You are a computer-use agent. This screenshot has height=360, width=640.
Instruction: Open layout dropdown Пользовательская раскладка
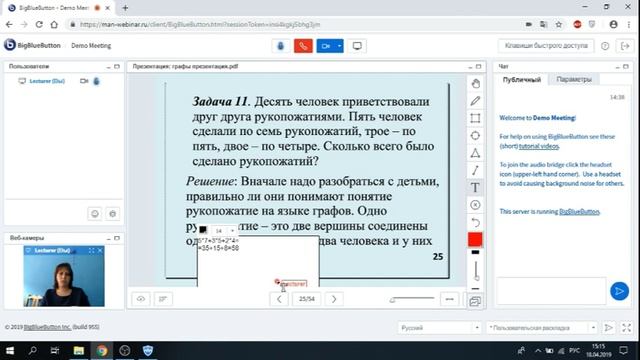click(x=541, y=328)
